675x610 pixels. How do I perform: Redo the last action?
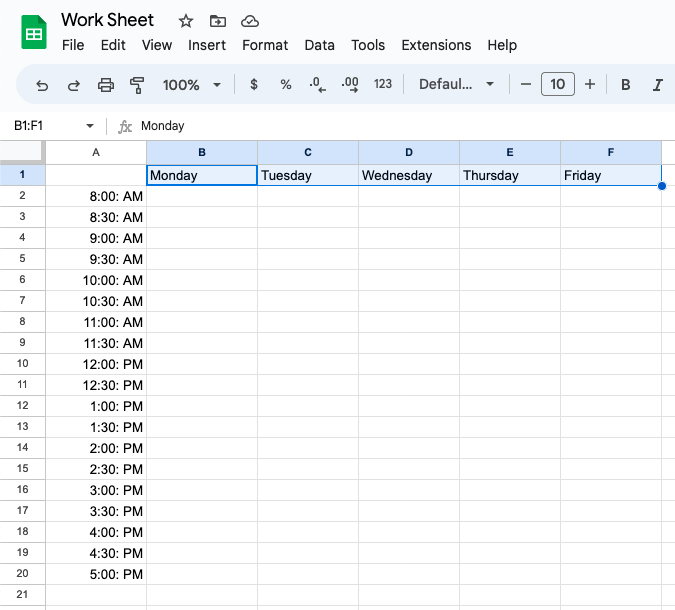click(x=74, y=84)
